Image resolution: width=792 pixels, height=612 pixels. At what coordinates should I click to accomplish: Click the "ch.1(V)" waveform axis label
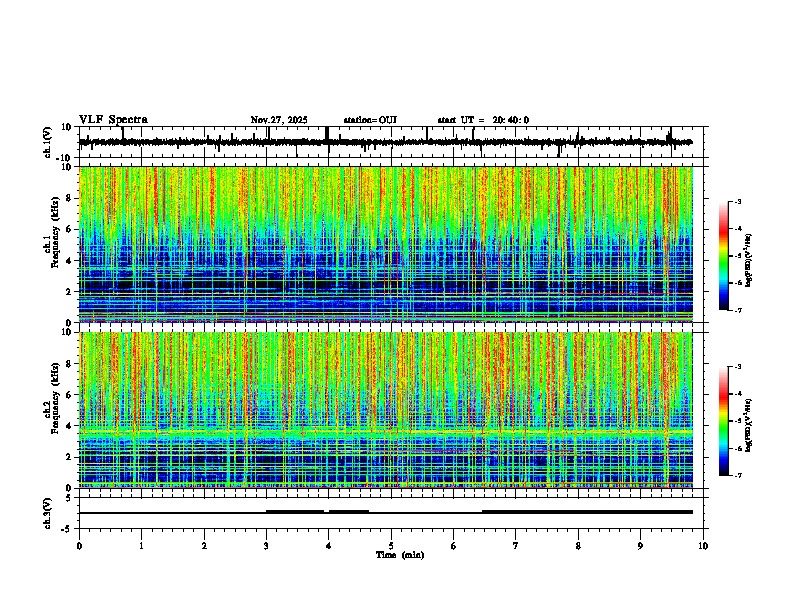click(48, 142)
